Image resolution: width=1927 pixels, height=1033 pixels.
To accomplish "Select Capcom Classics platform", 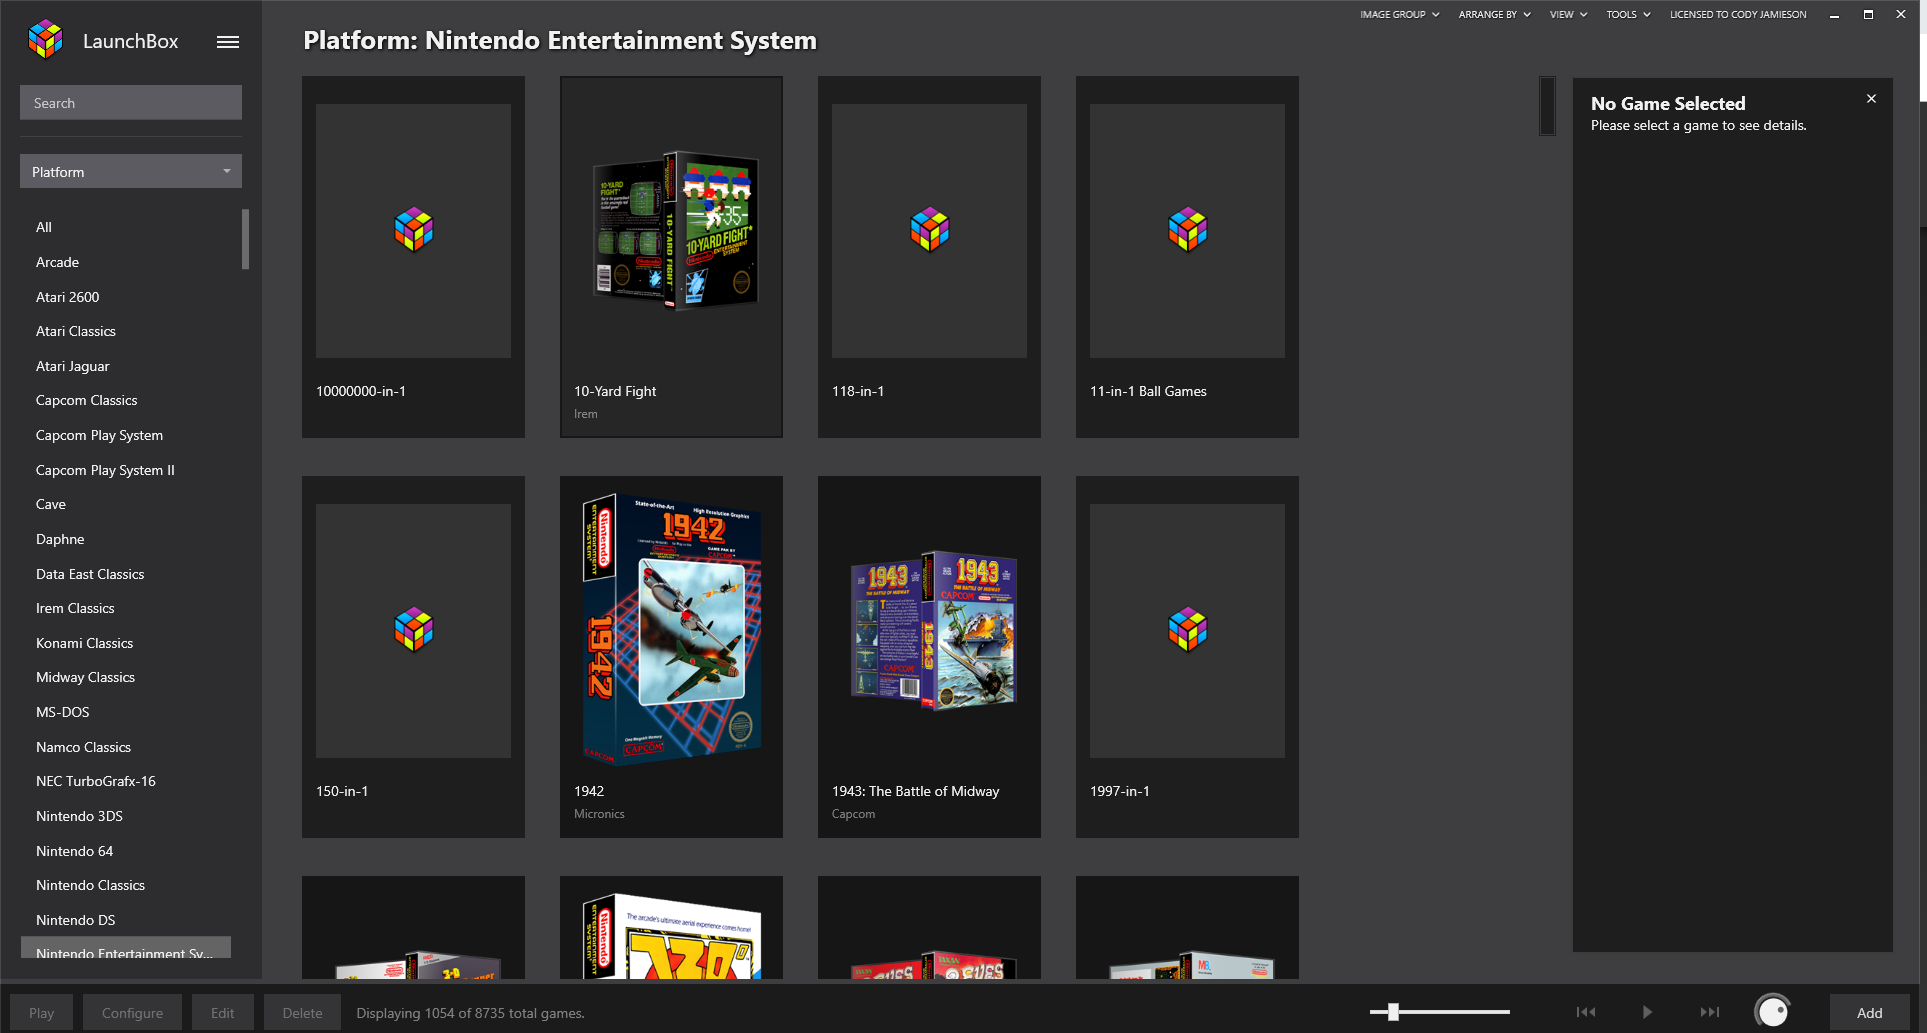I will point(87,400).
